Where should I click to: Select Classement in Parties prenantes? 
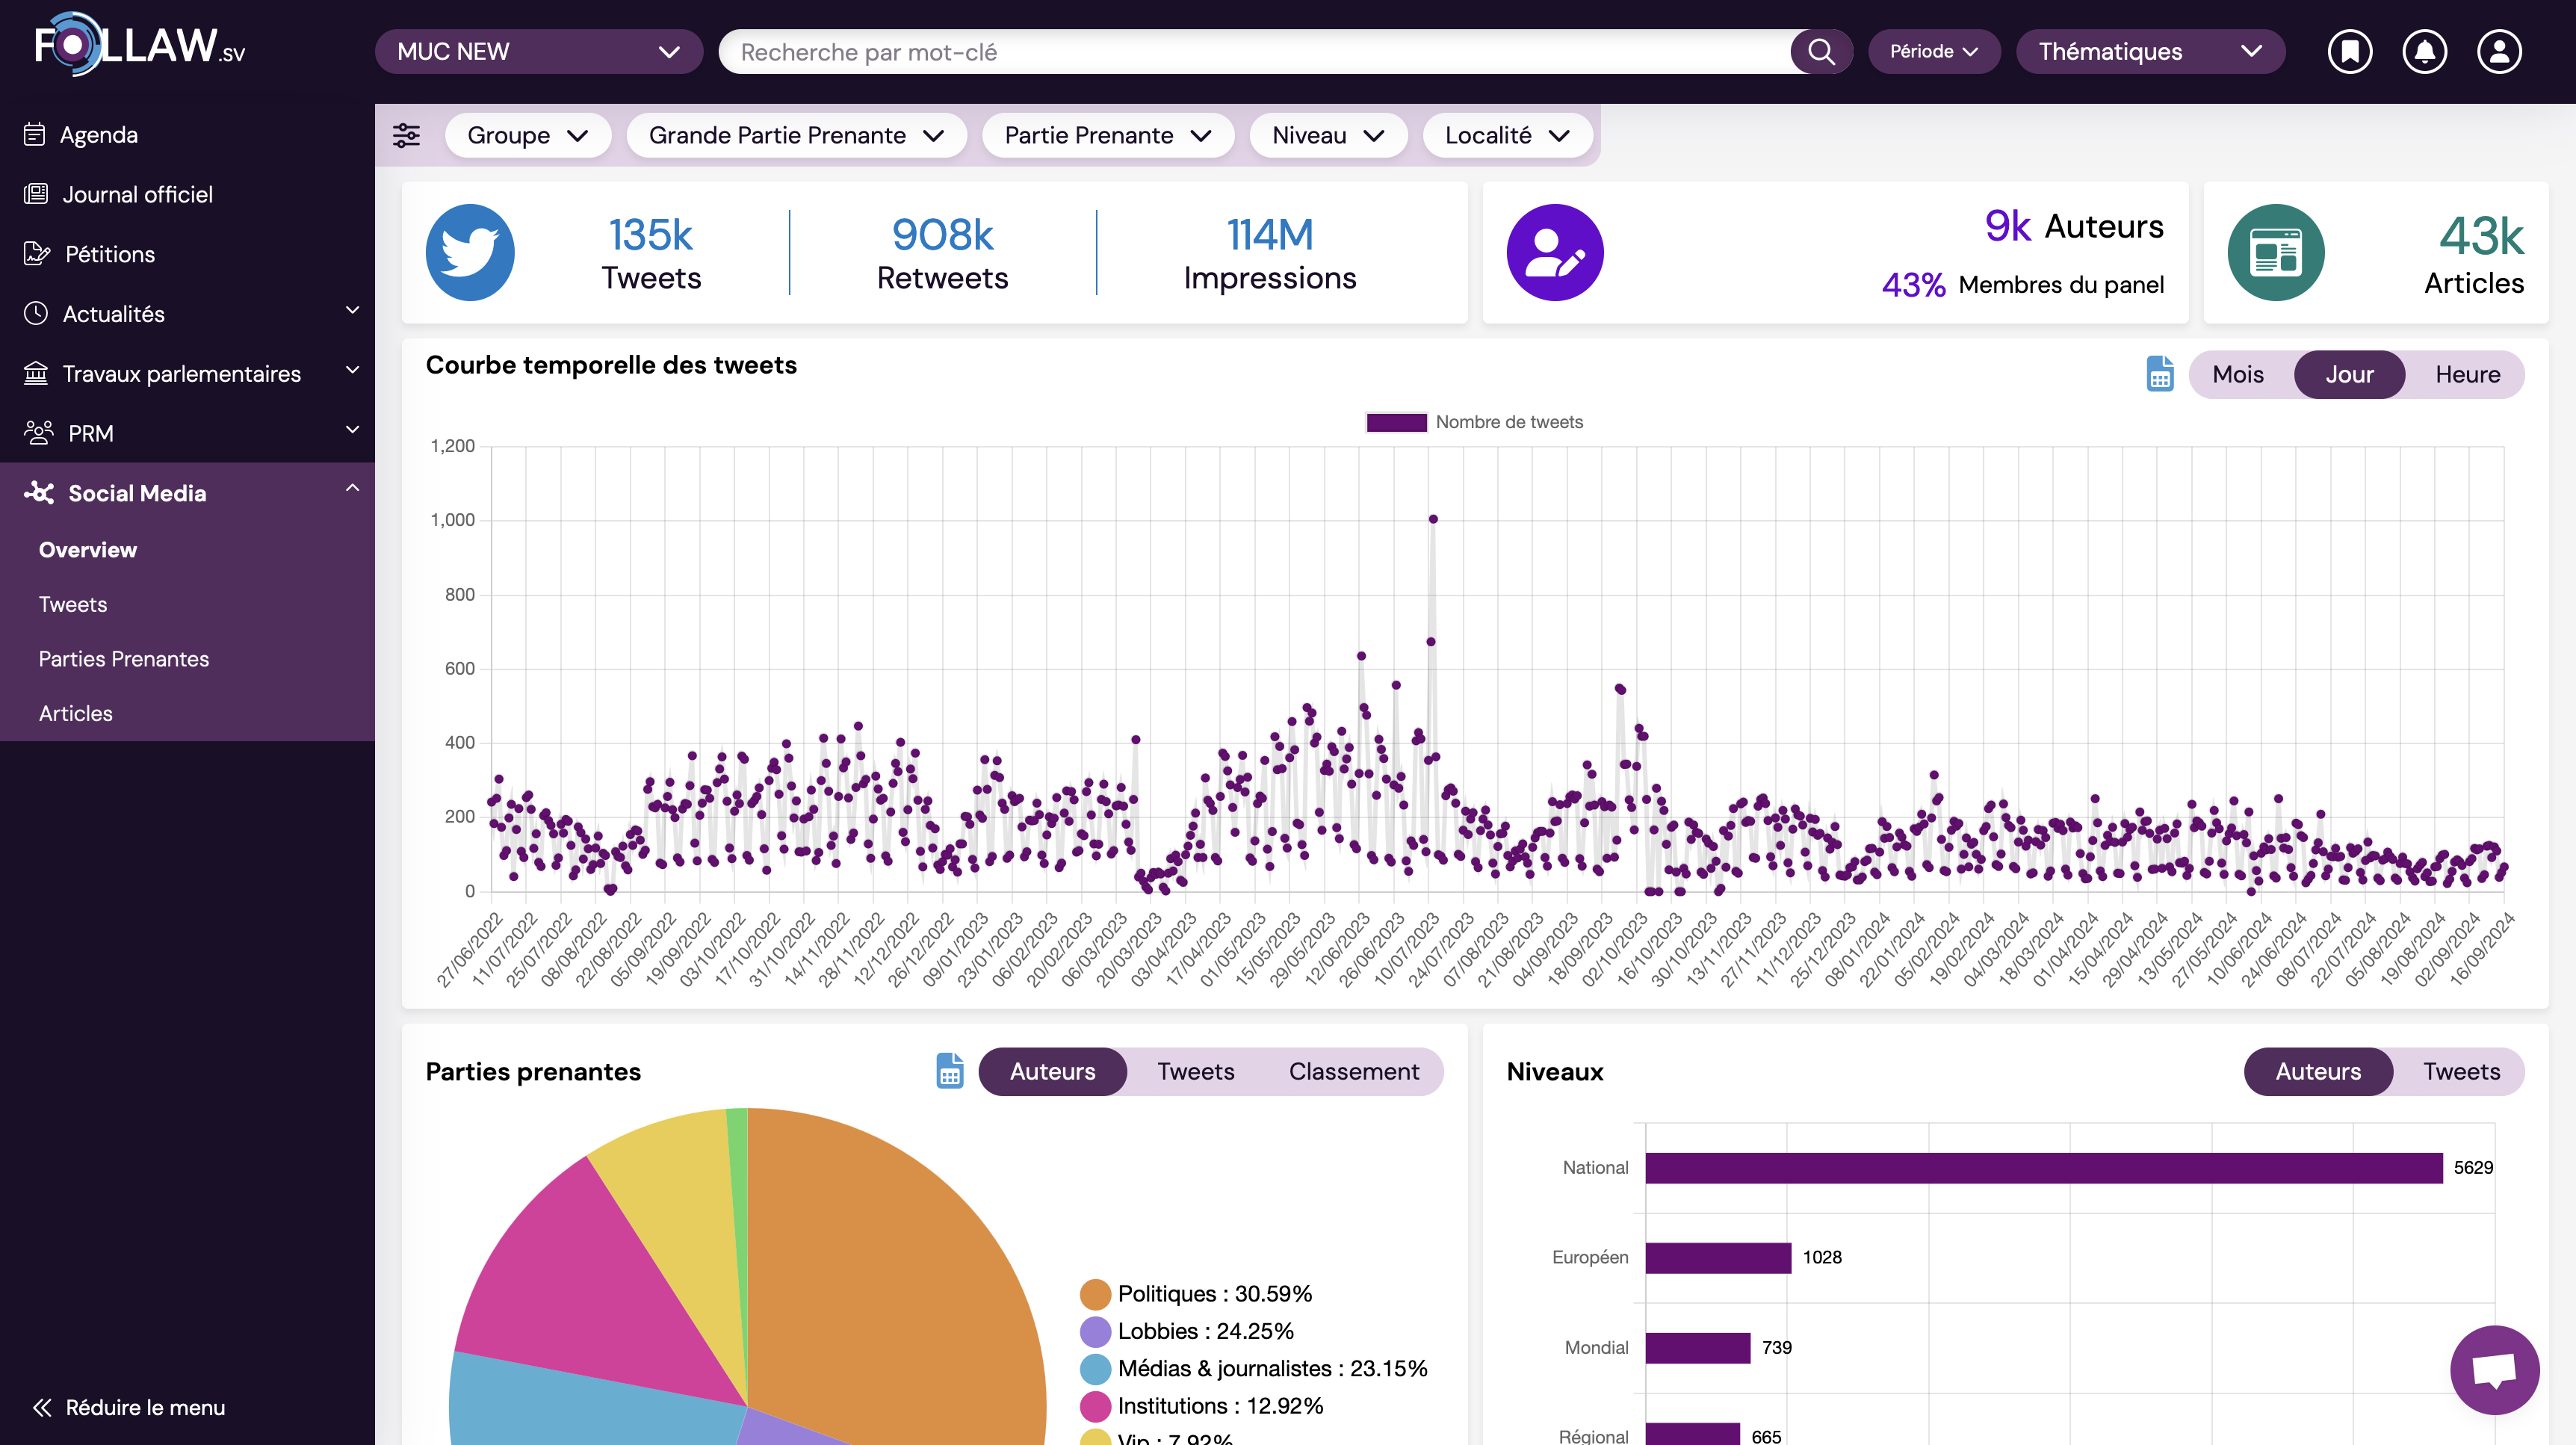[1353, 1071]
